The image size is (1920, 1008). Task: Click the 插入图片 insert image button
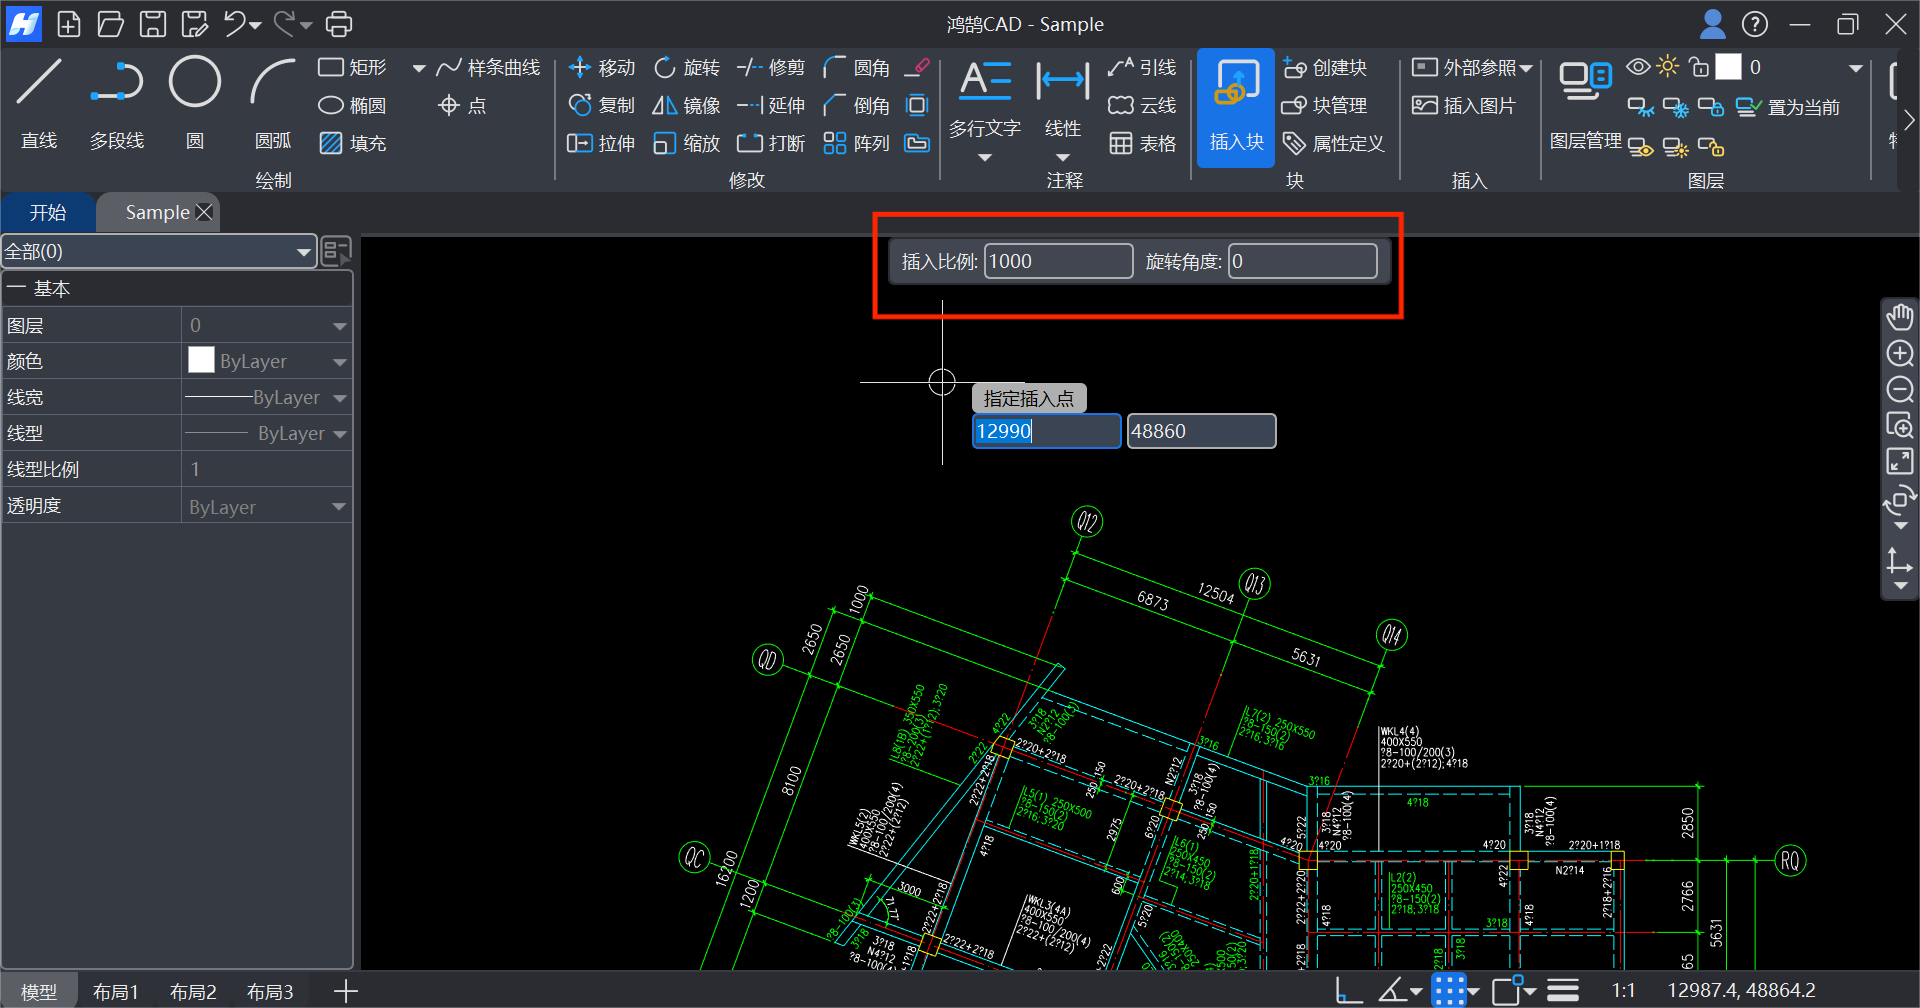click(x=1464, y=105)
